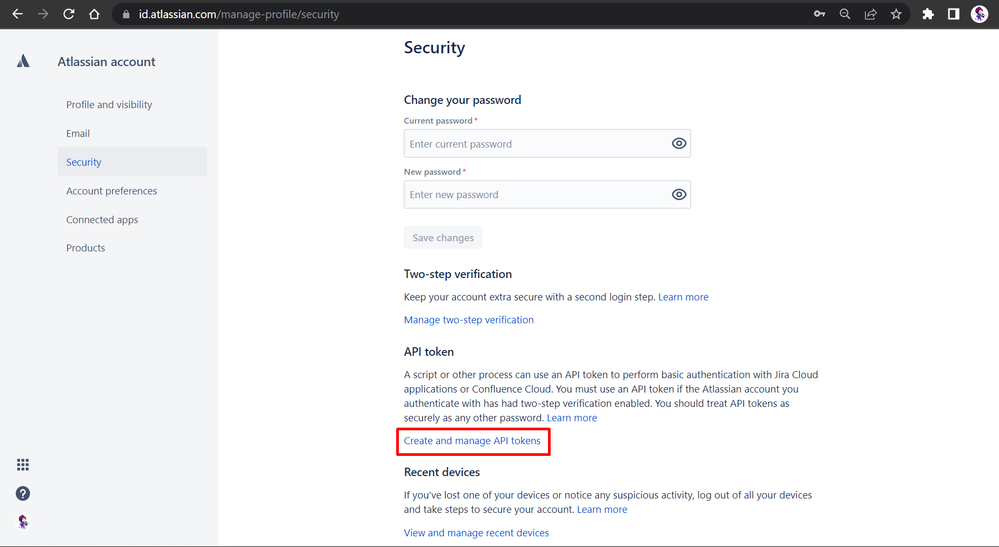999x547 pixels.
Task: Click Create and manage API tokens link
Action: coord(472,441)
